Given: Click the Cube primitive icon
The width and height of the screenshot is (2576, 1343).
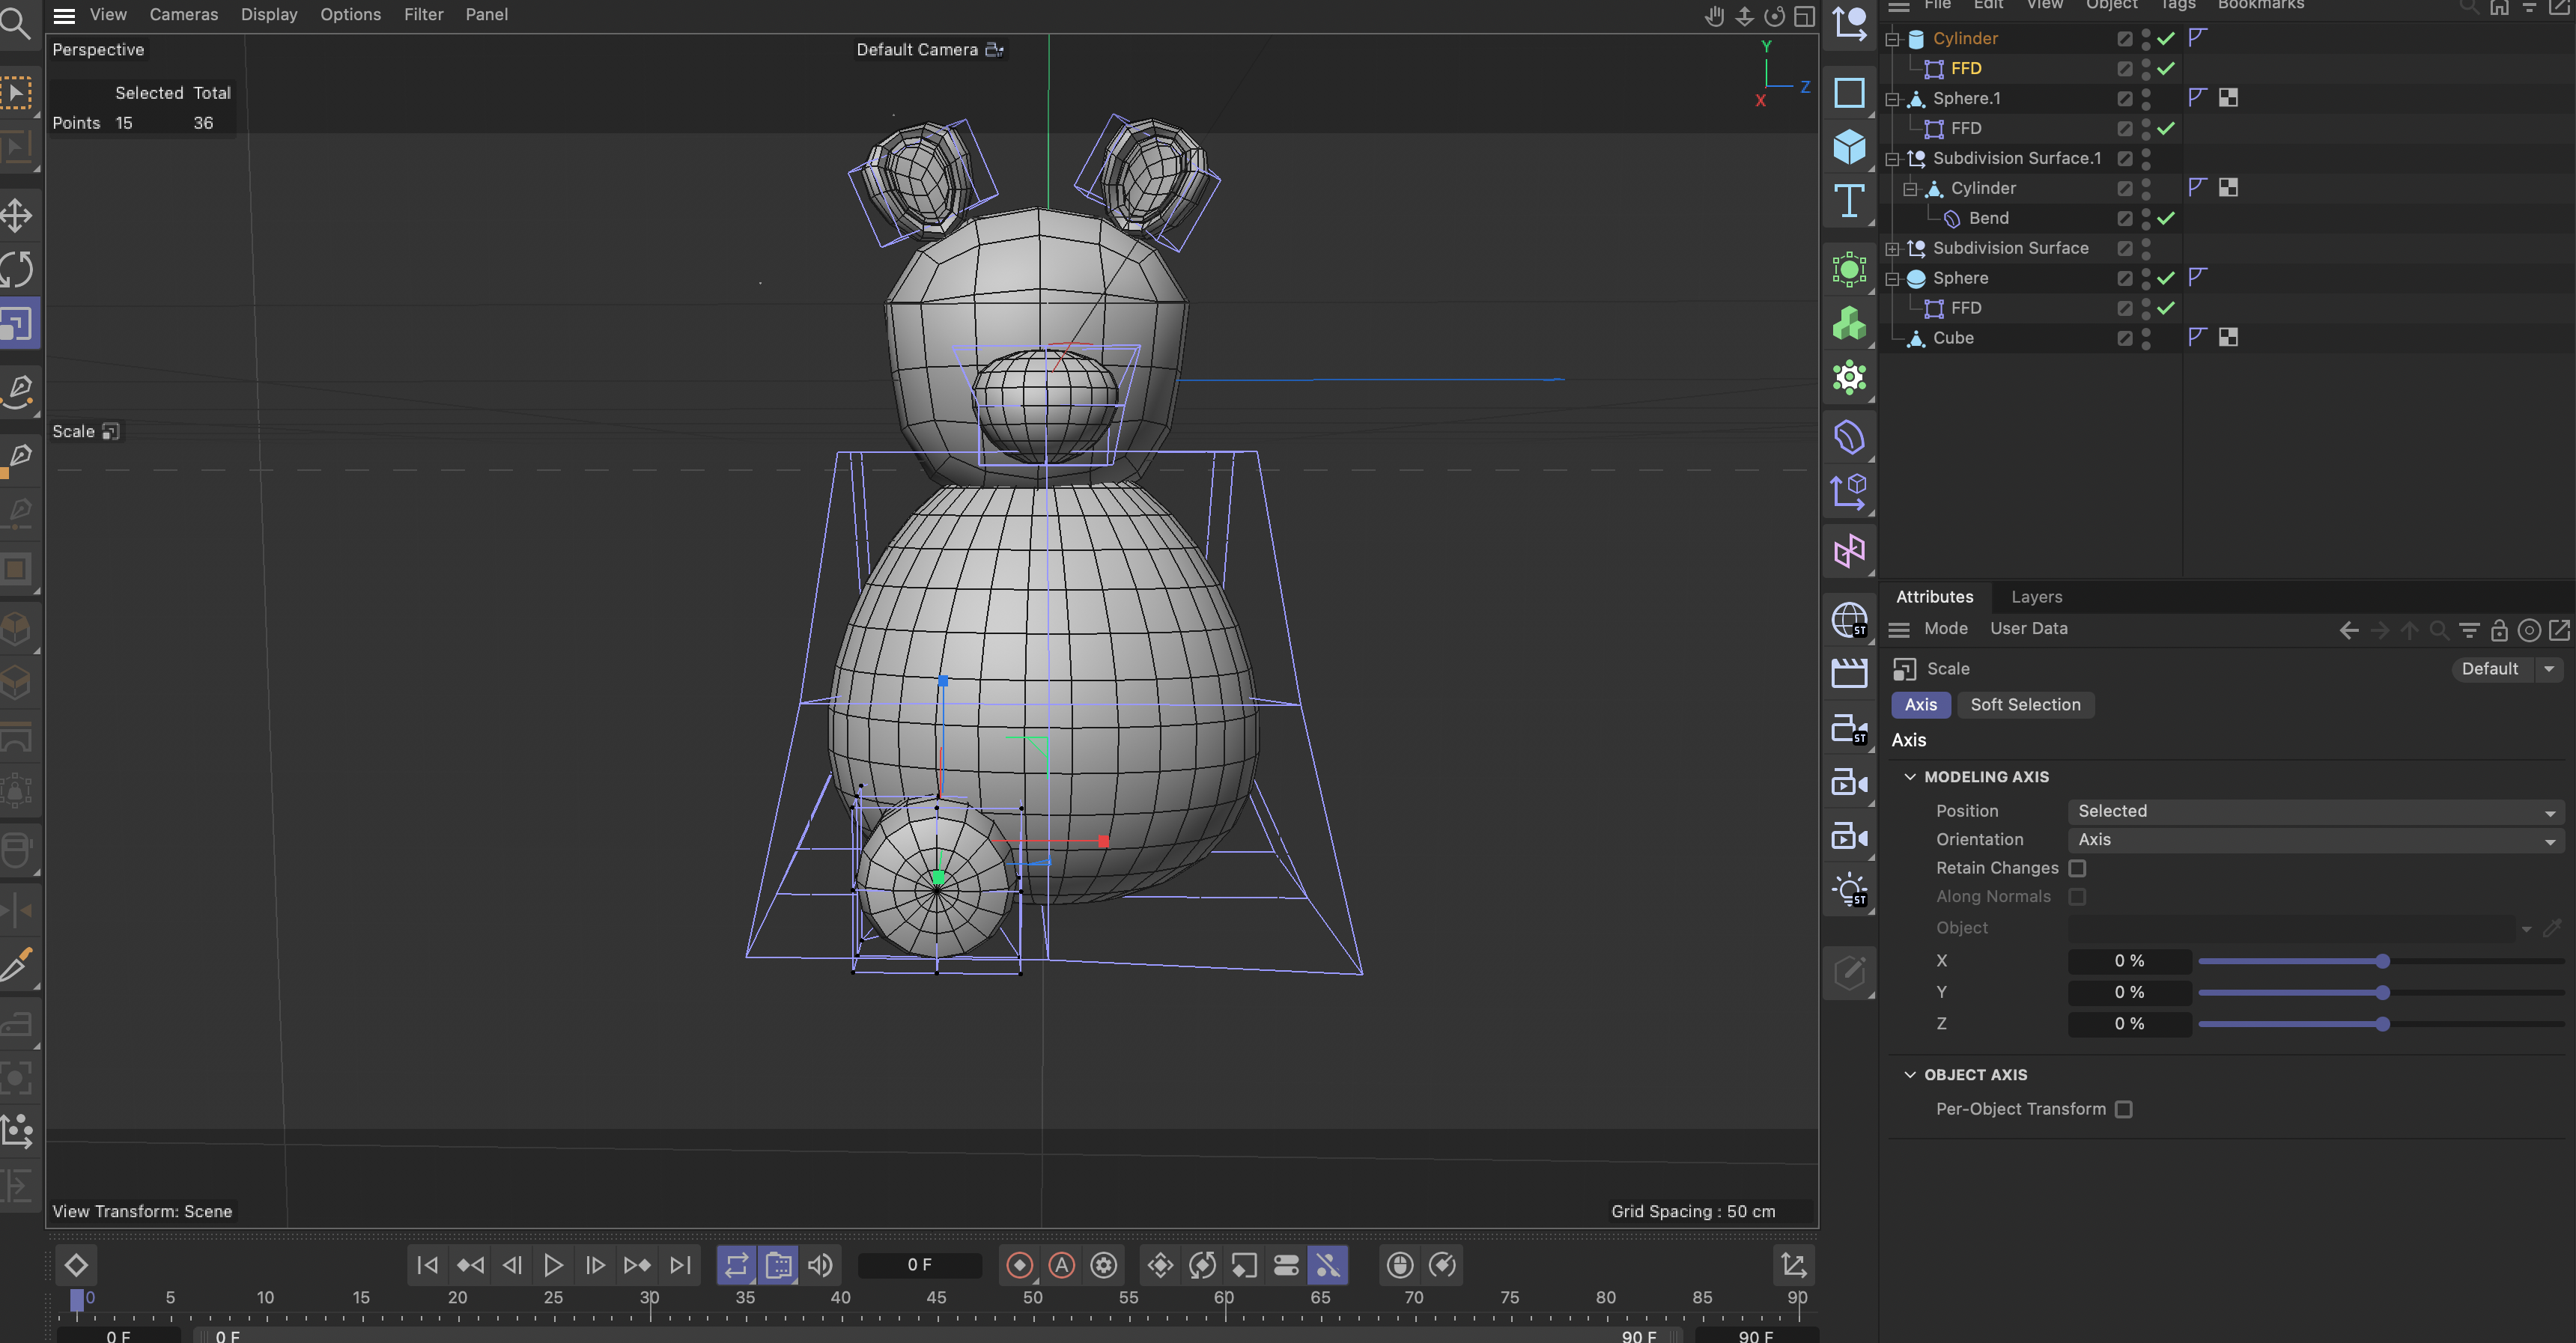Looking at the screenshot, I should 1849,147.
